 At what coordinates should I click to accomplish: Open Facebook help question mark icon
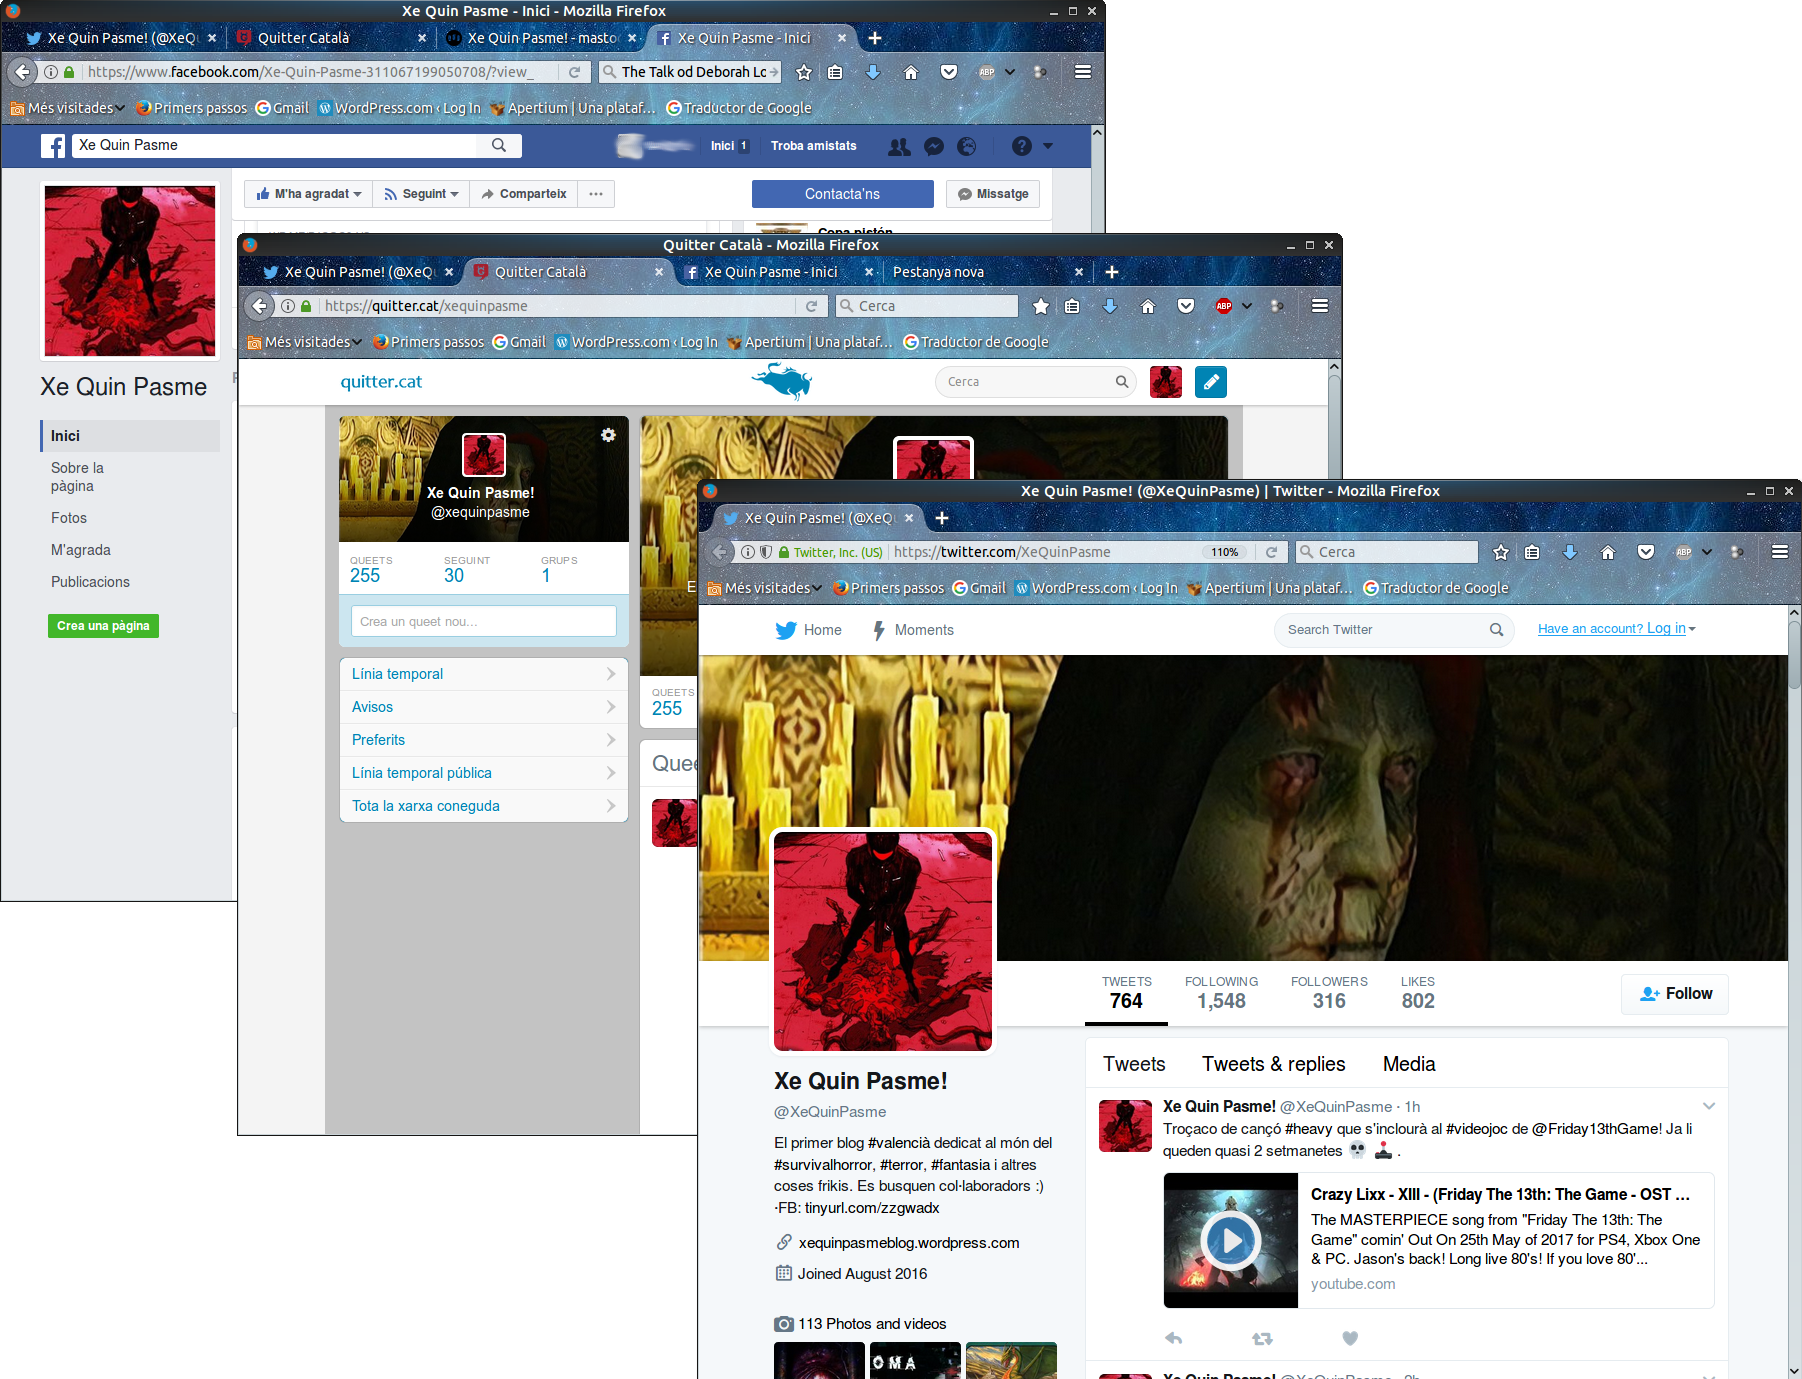point(1021,146)
